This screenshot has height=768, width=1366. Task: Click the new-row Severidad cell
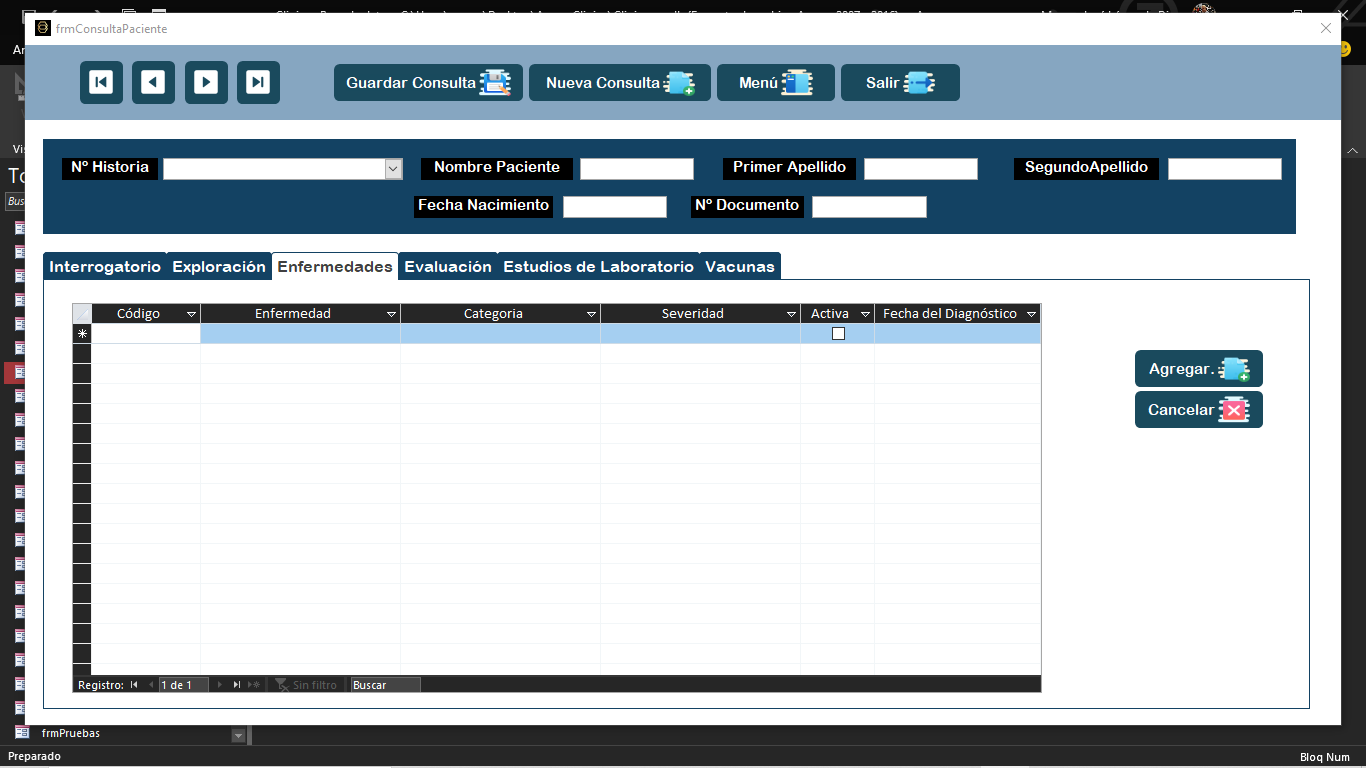coord(701,334)
